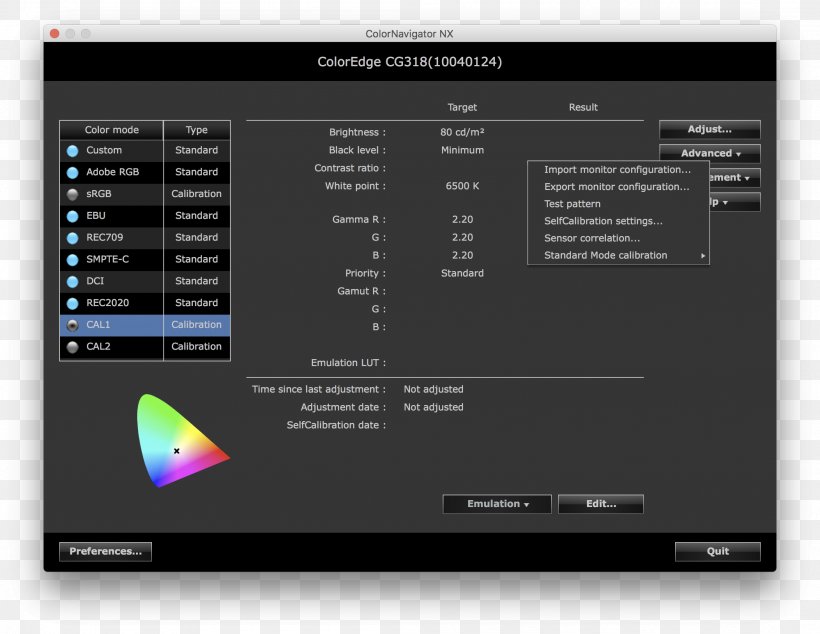Open Sensor correlation
Image resolution: width=820 pixels, height=634 pixels.
618,238
